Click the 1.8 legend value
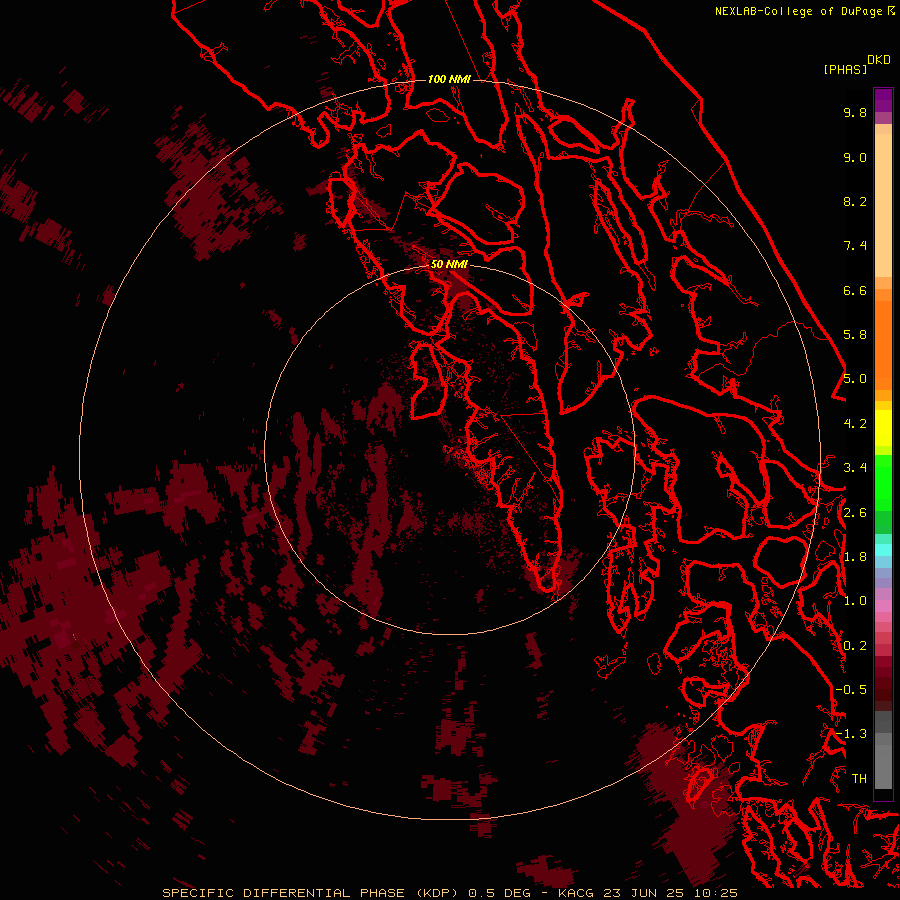This screenshot has height=900, width=900. (855, 557)
